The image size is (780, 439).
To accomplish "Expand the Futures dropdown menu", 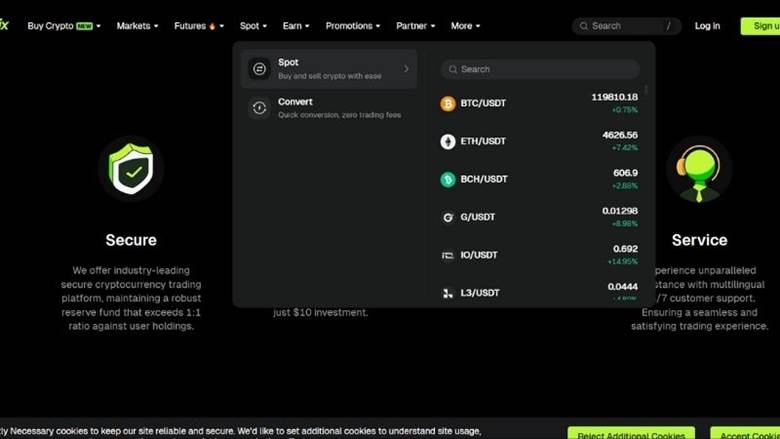I will click(x=199, y=26).
